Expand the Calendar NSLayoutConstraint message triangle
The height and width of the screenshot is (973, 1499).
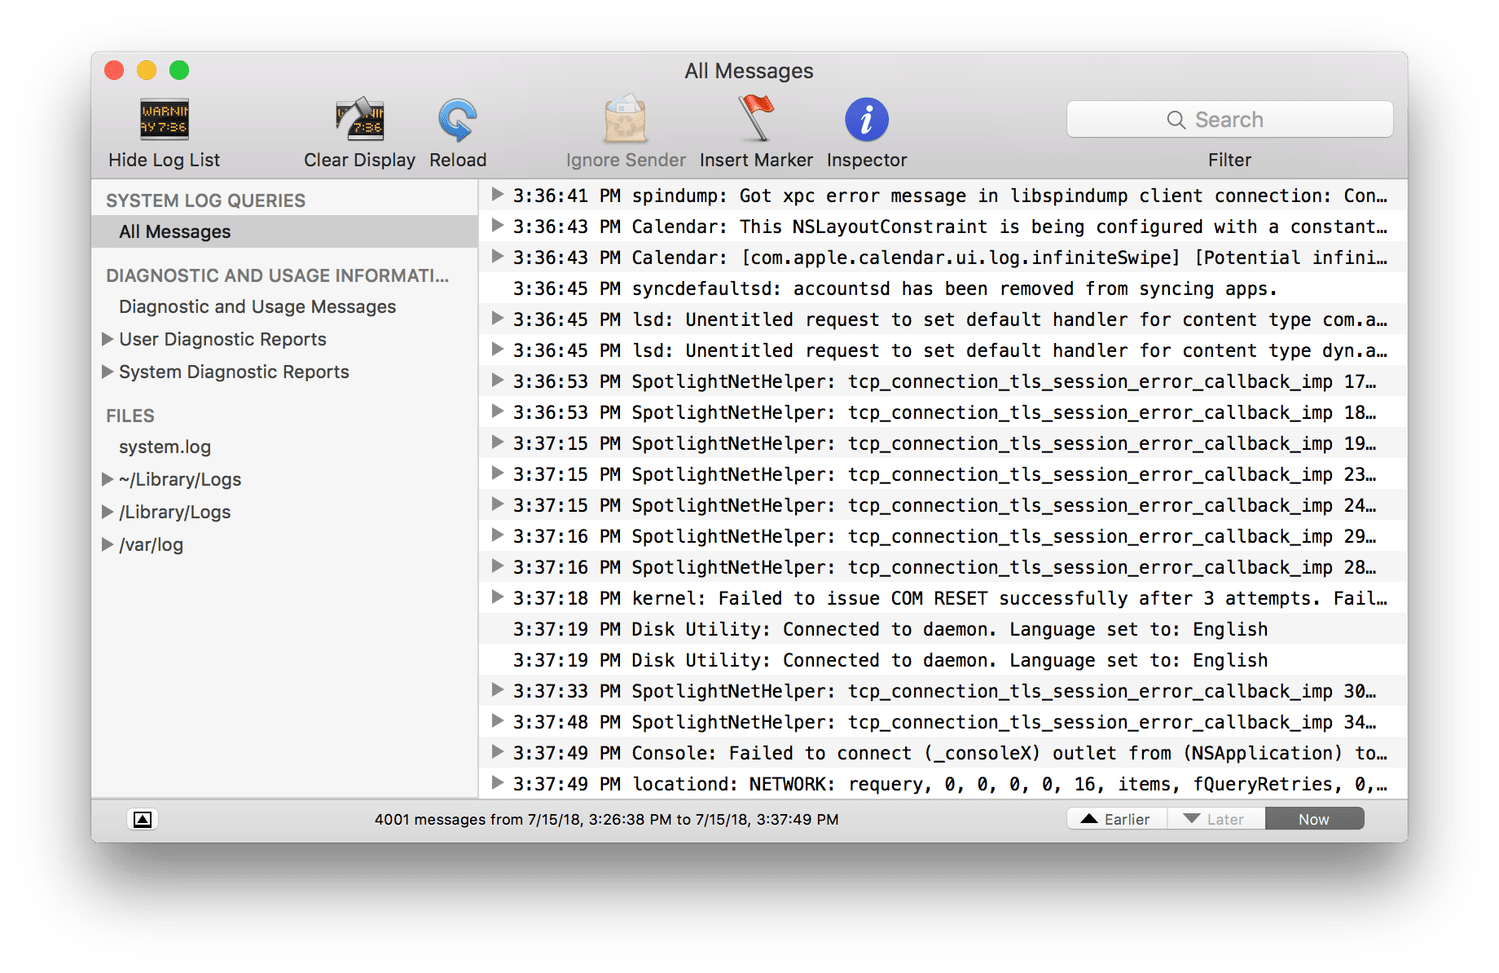[497, 226]
